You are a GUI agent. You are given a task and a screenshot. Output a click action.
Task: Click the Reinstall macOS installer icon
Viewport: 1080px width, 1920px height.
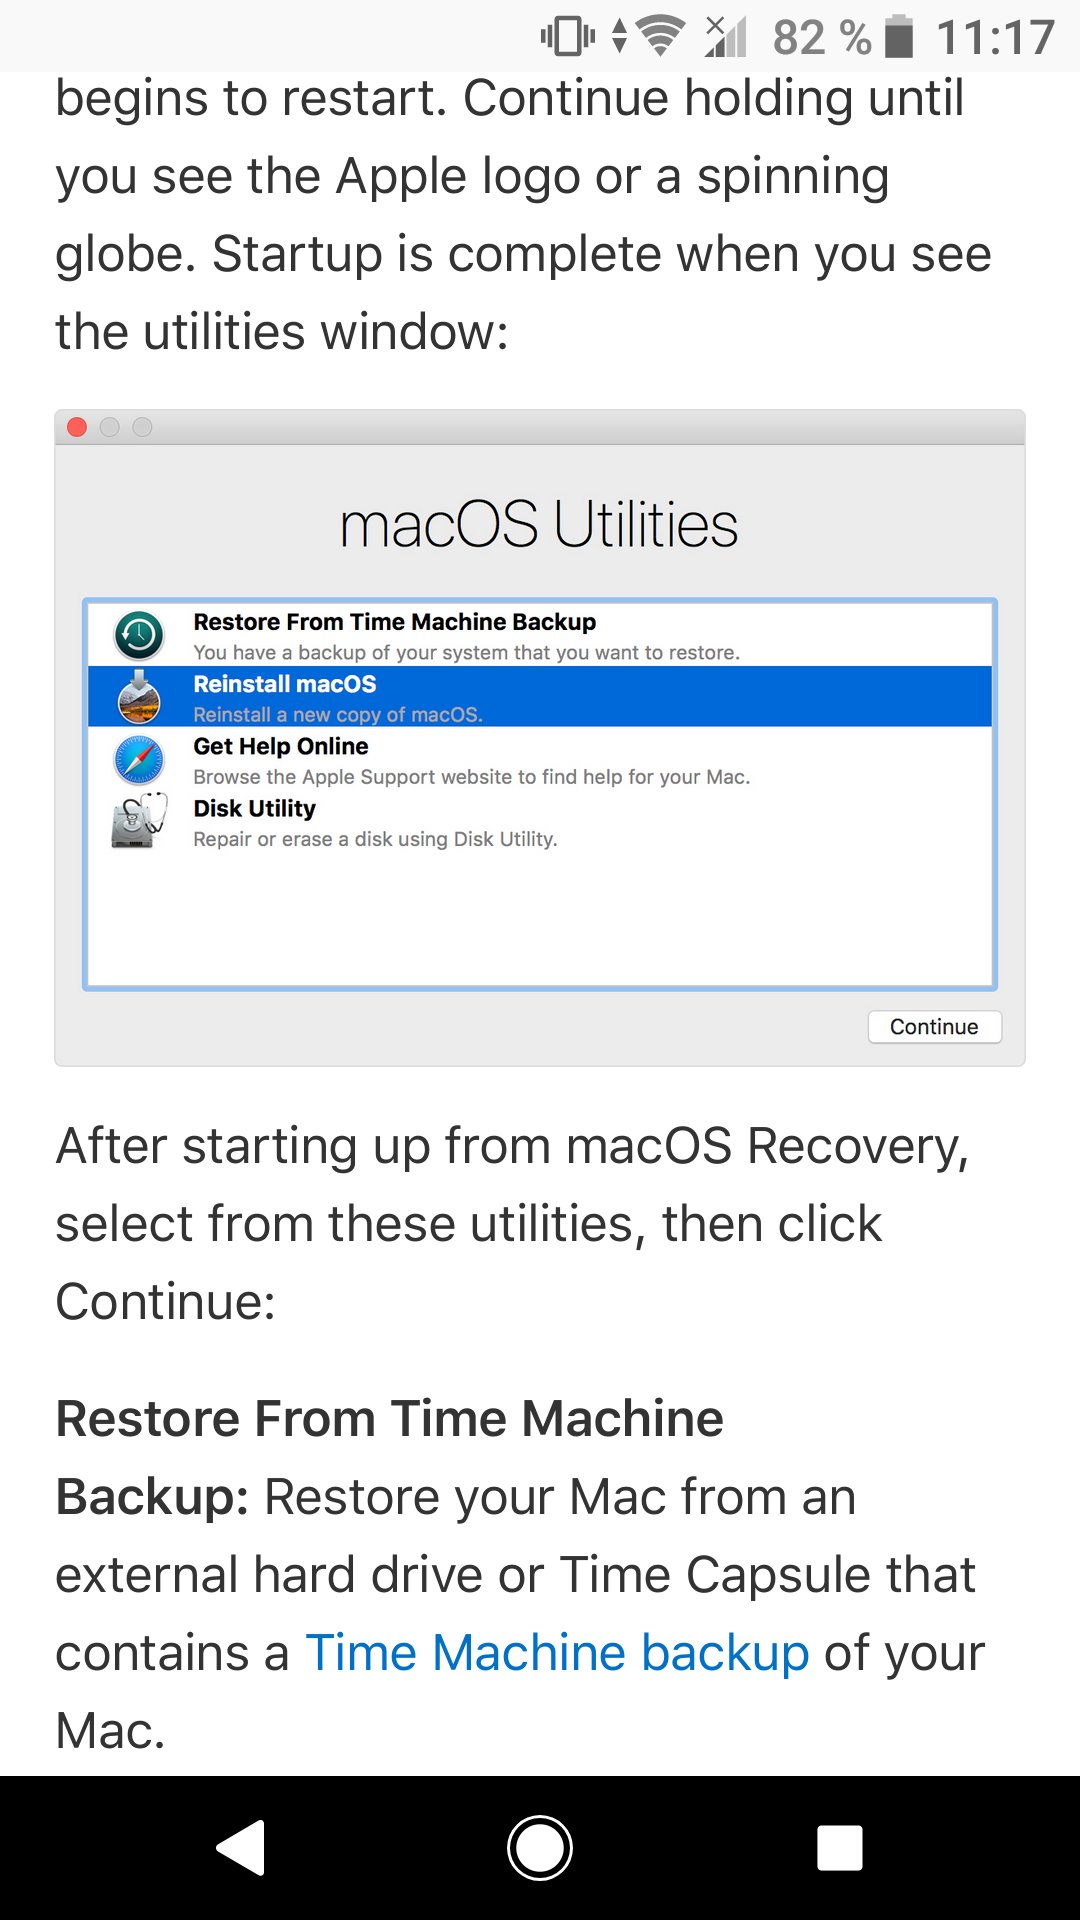point(139,696)
